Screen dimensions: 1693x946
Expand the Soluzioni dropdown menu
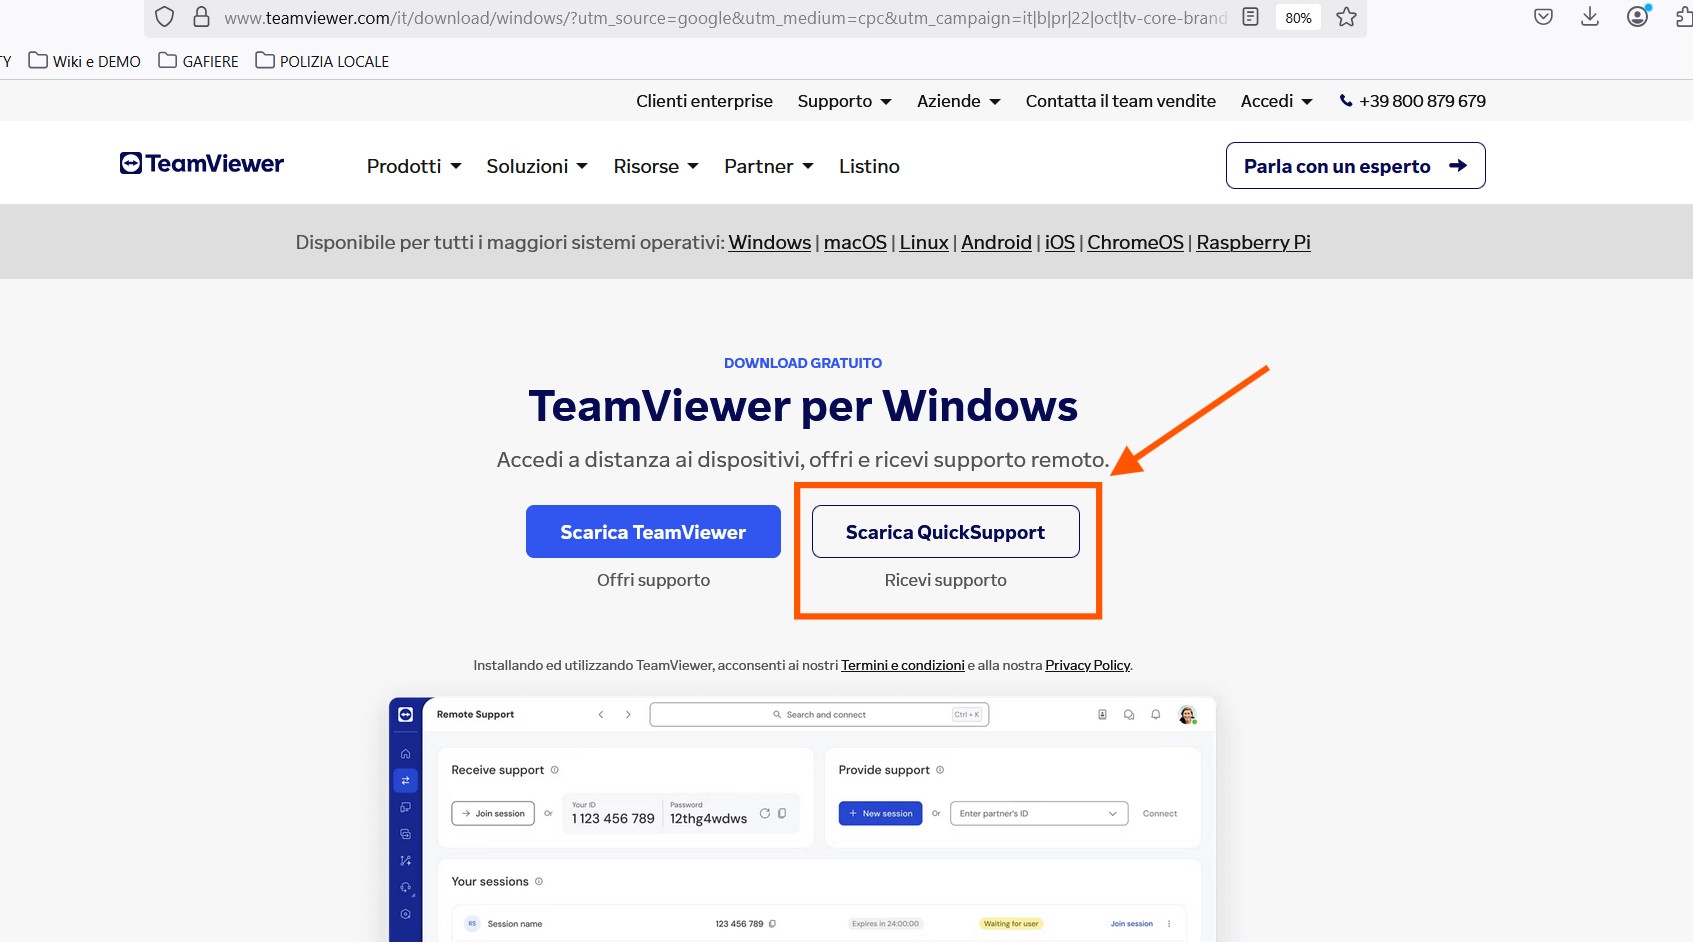[x=537, y=166]
